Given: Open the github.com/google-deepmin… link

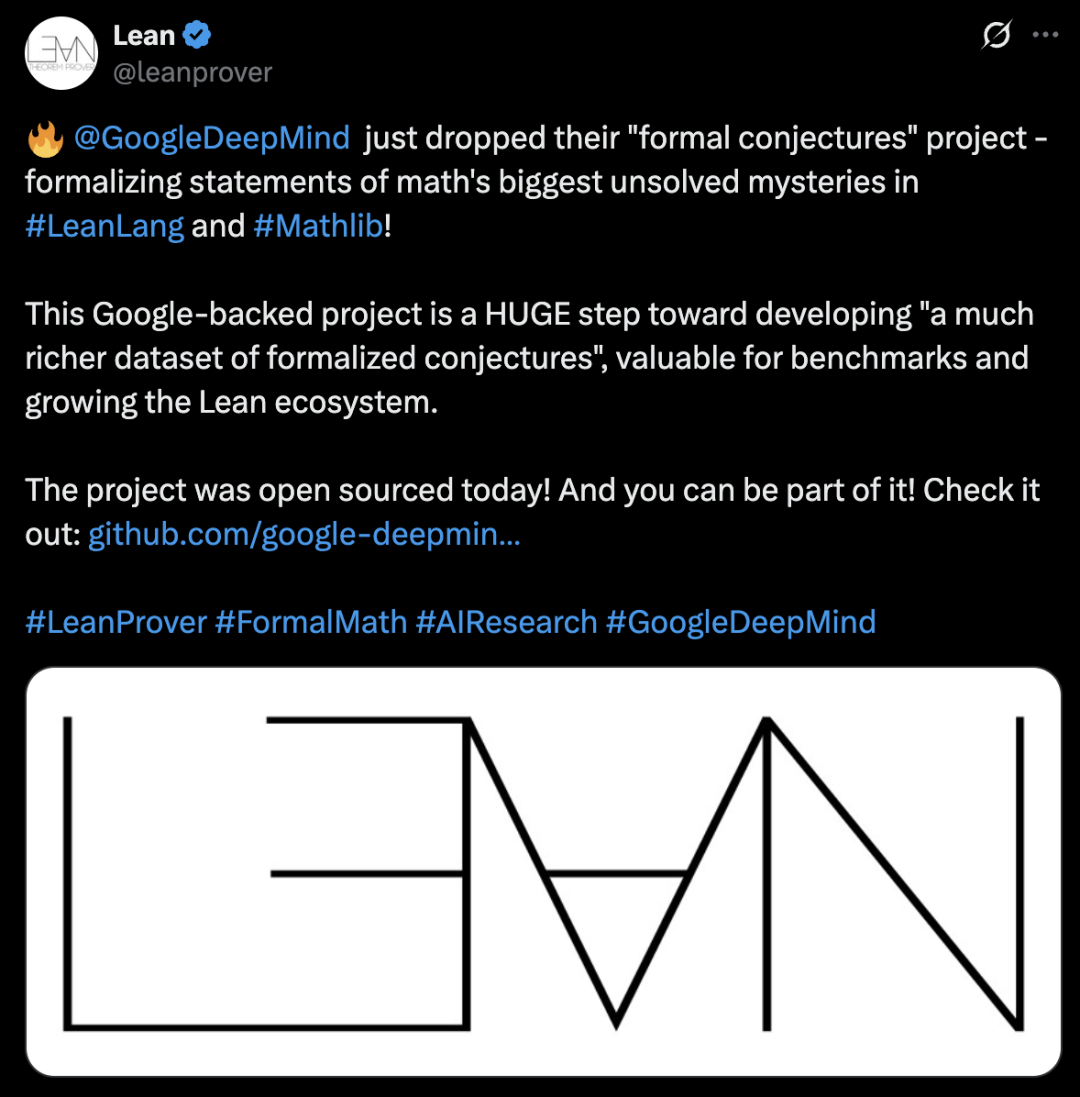Looking at the screenshot, I should tap(304, 535).
